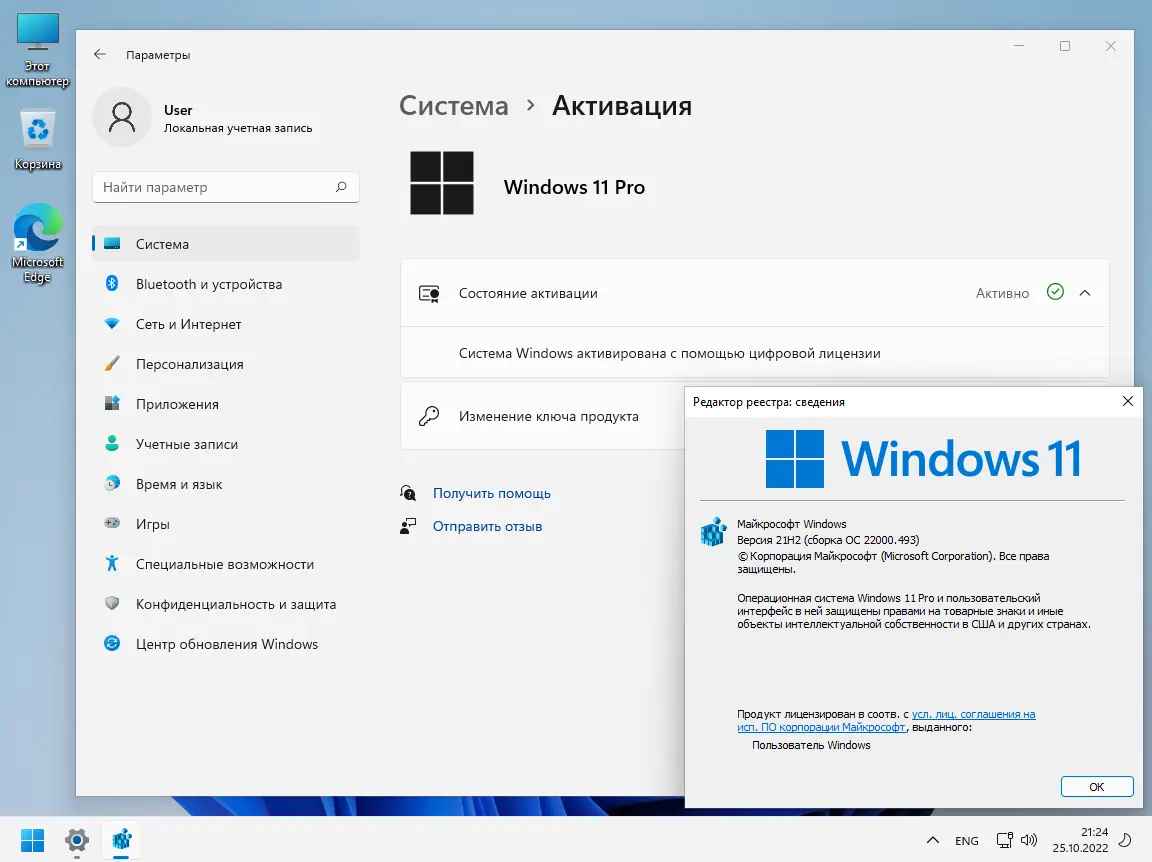Screen dimensions: 1152x862
Task: Click the Система breadcrumb link
Action: click(x=453, y=106)
